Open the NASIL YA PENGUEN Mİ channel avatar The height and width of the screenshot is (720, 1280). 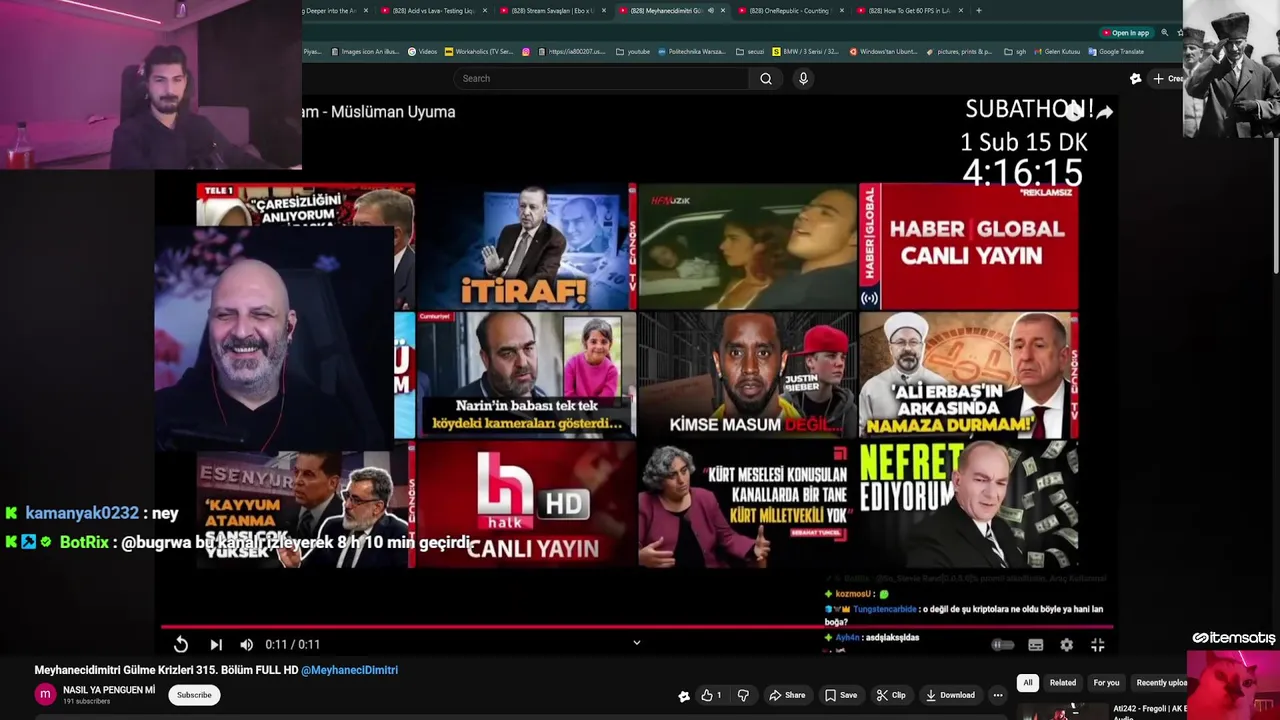point(45,694)
